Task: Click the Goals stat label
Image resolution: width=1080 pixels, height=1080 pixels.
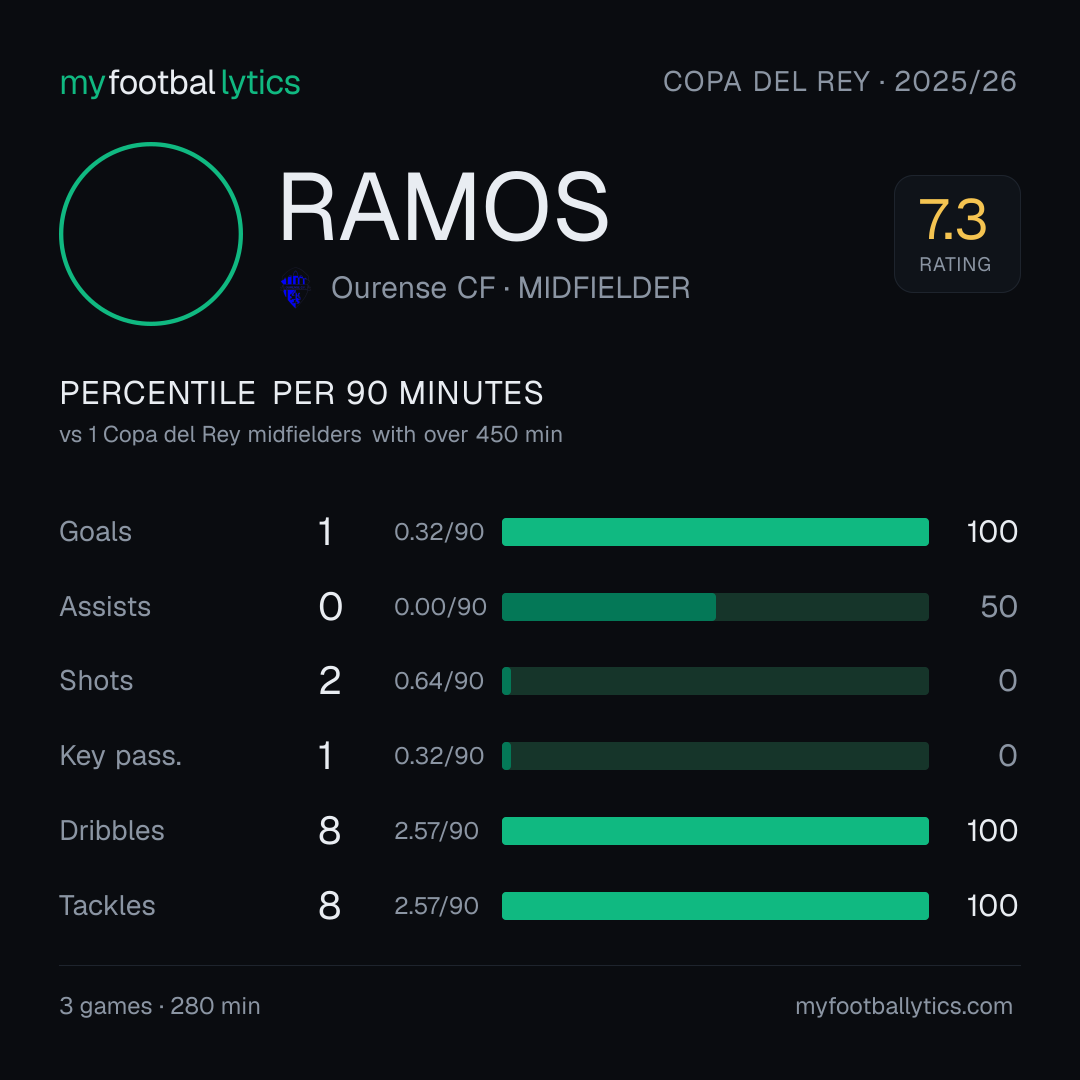Action: 96,532
